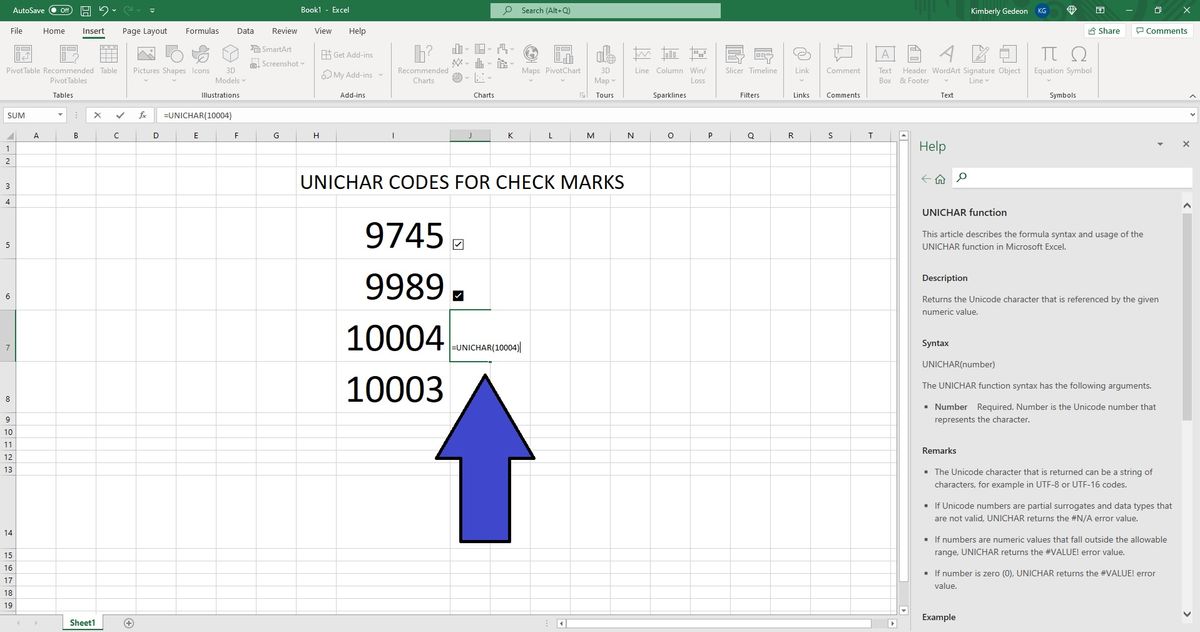The height and width of the screenshot is (632, 1200).
Task: Add a Text Box
Action: (884, 62)
